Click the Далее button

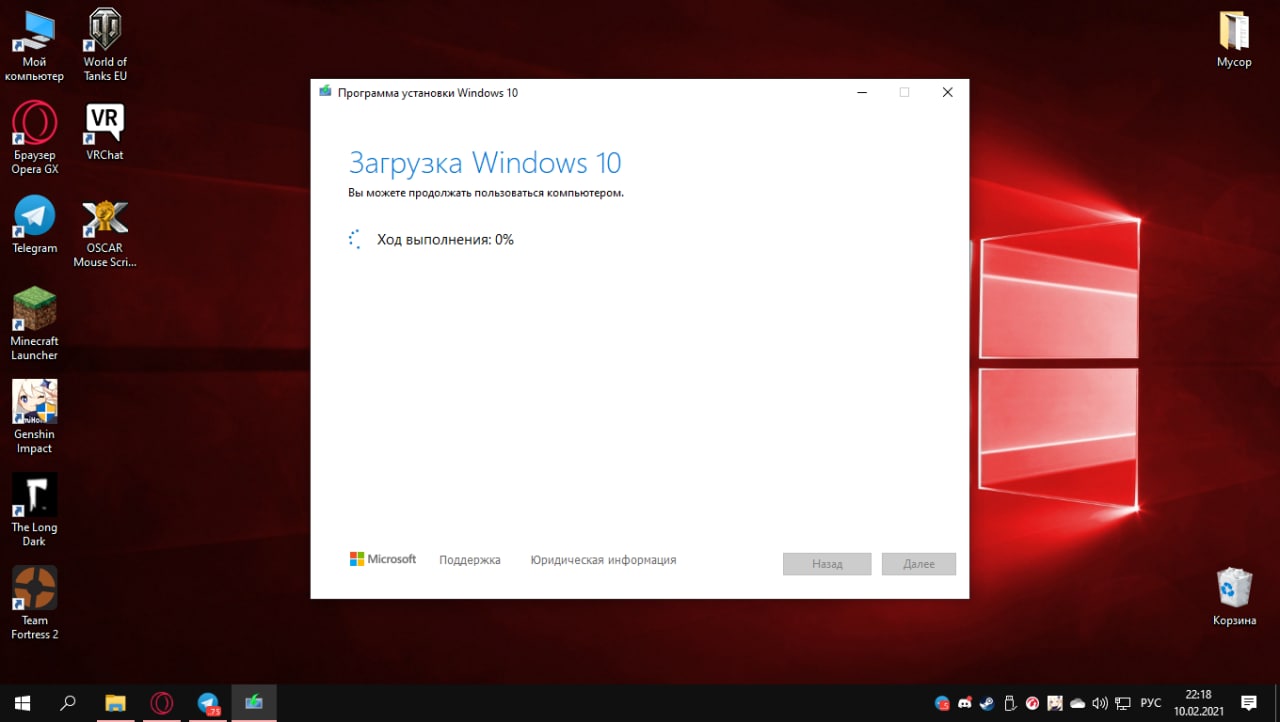pos(919,564)
